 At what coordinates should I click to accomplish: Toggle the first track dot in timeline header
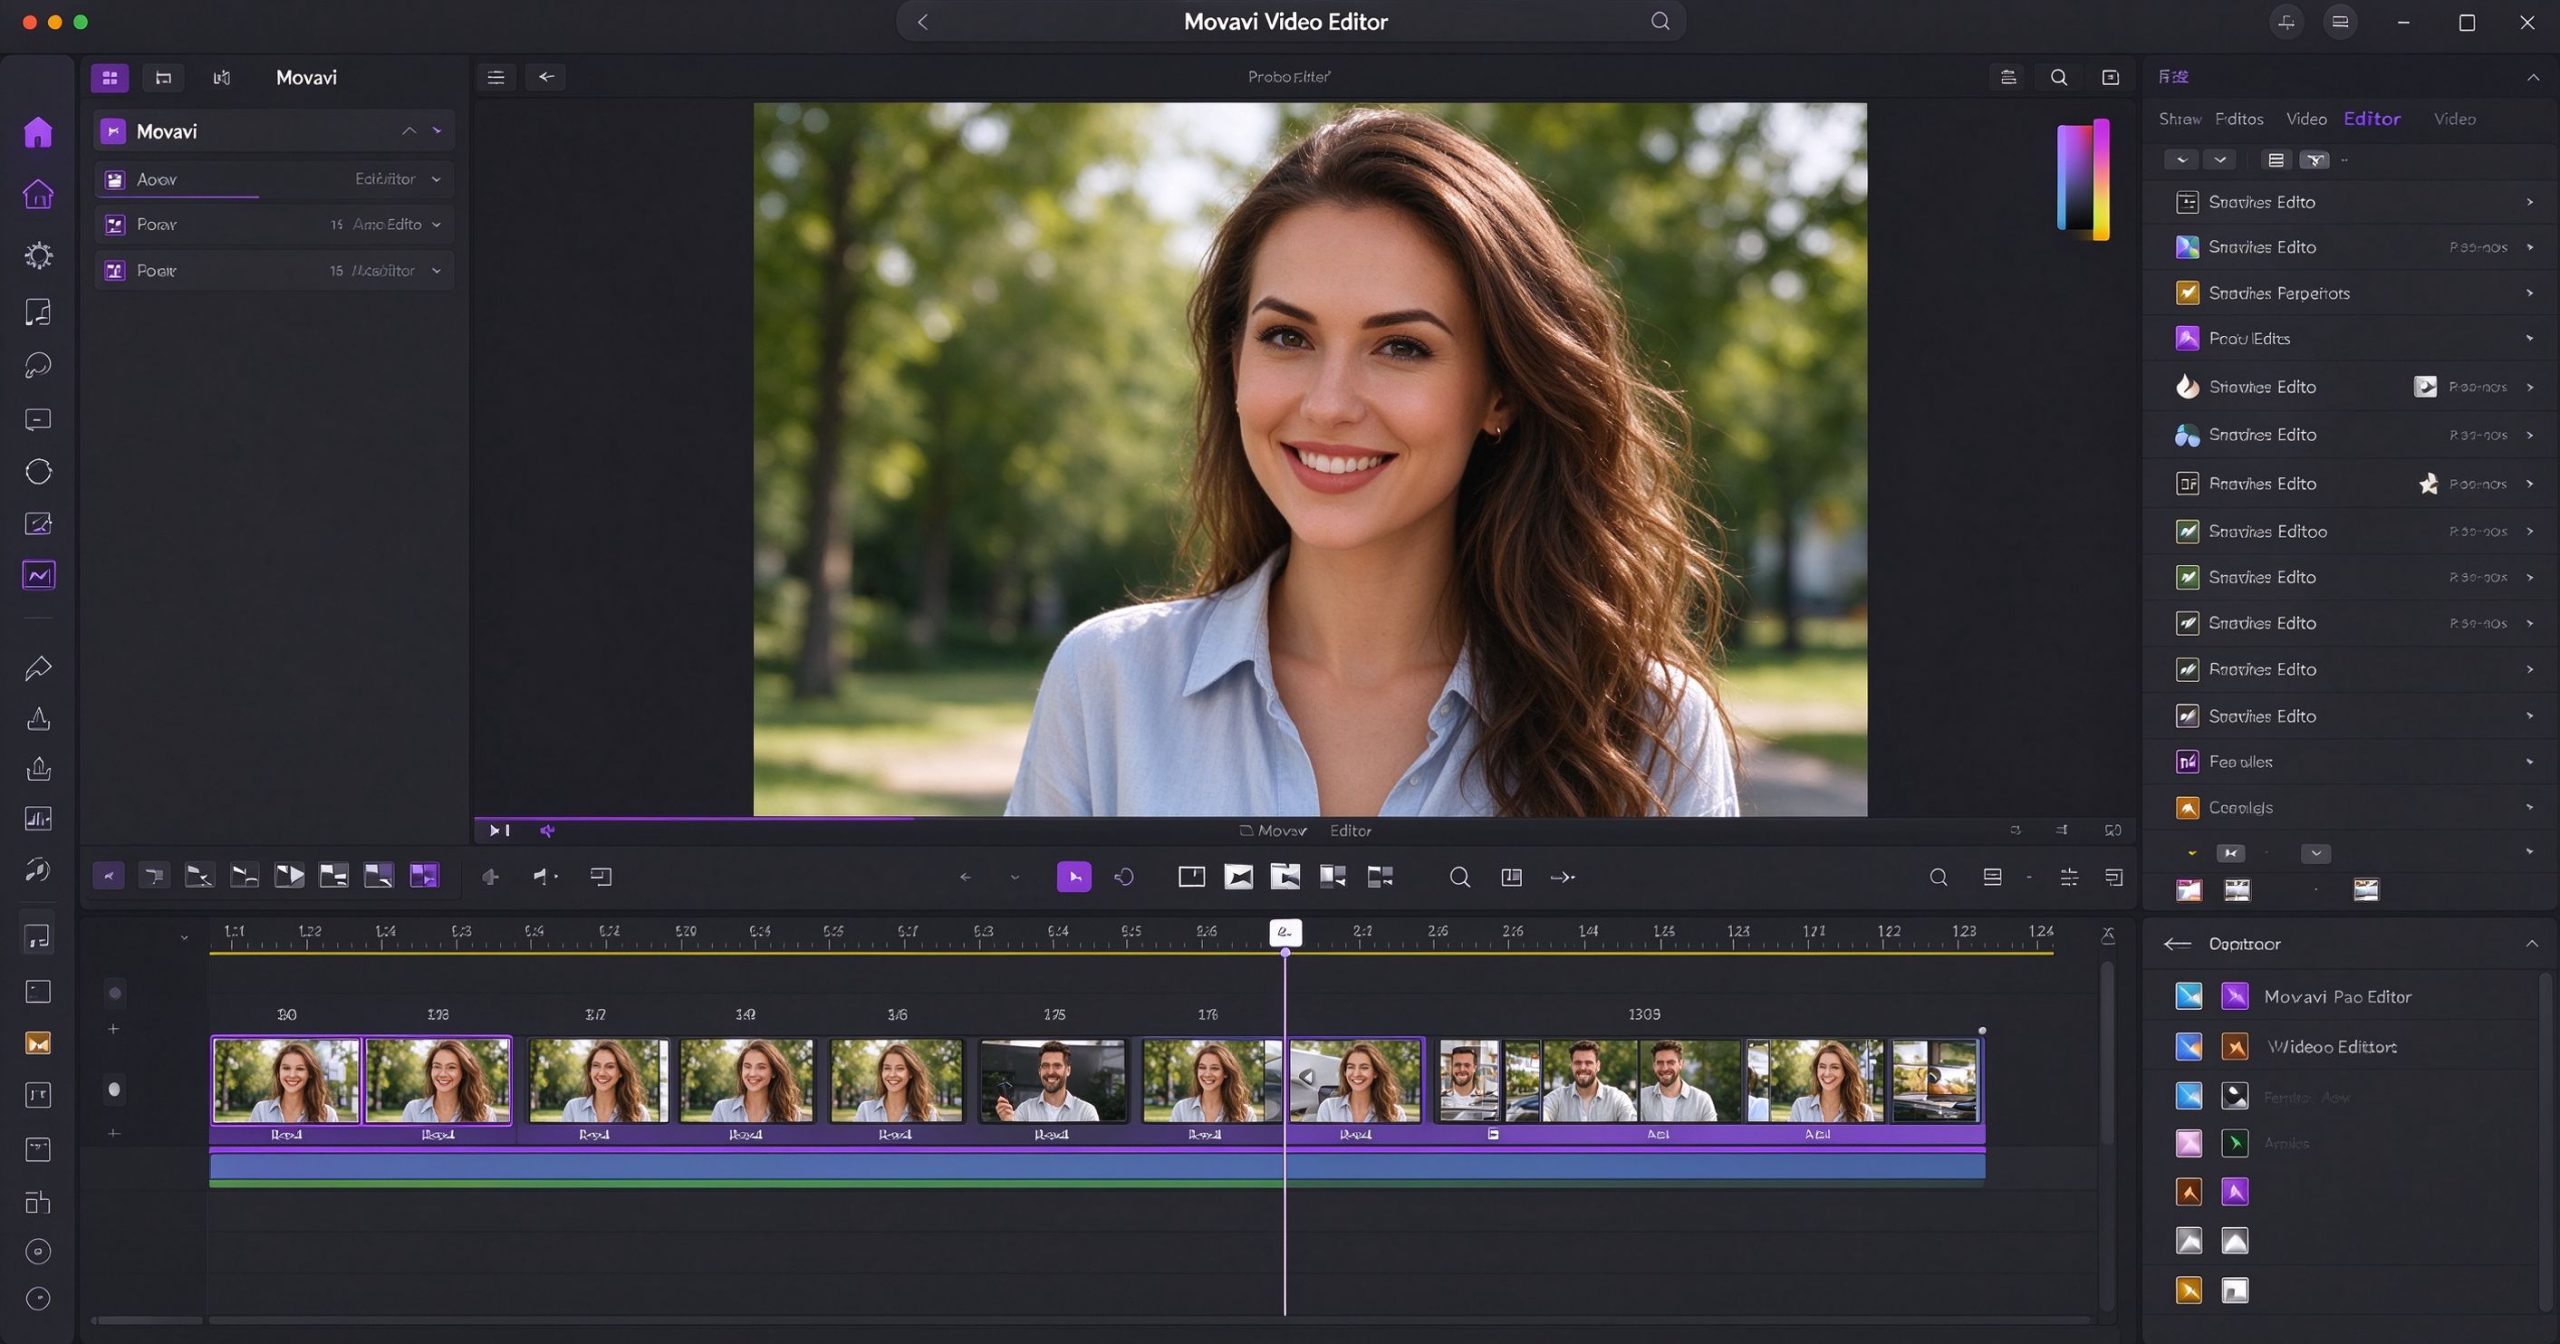tap(114, 993)
